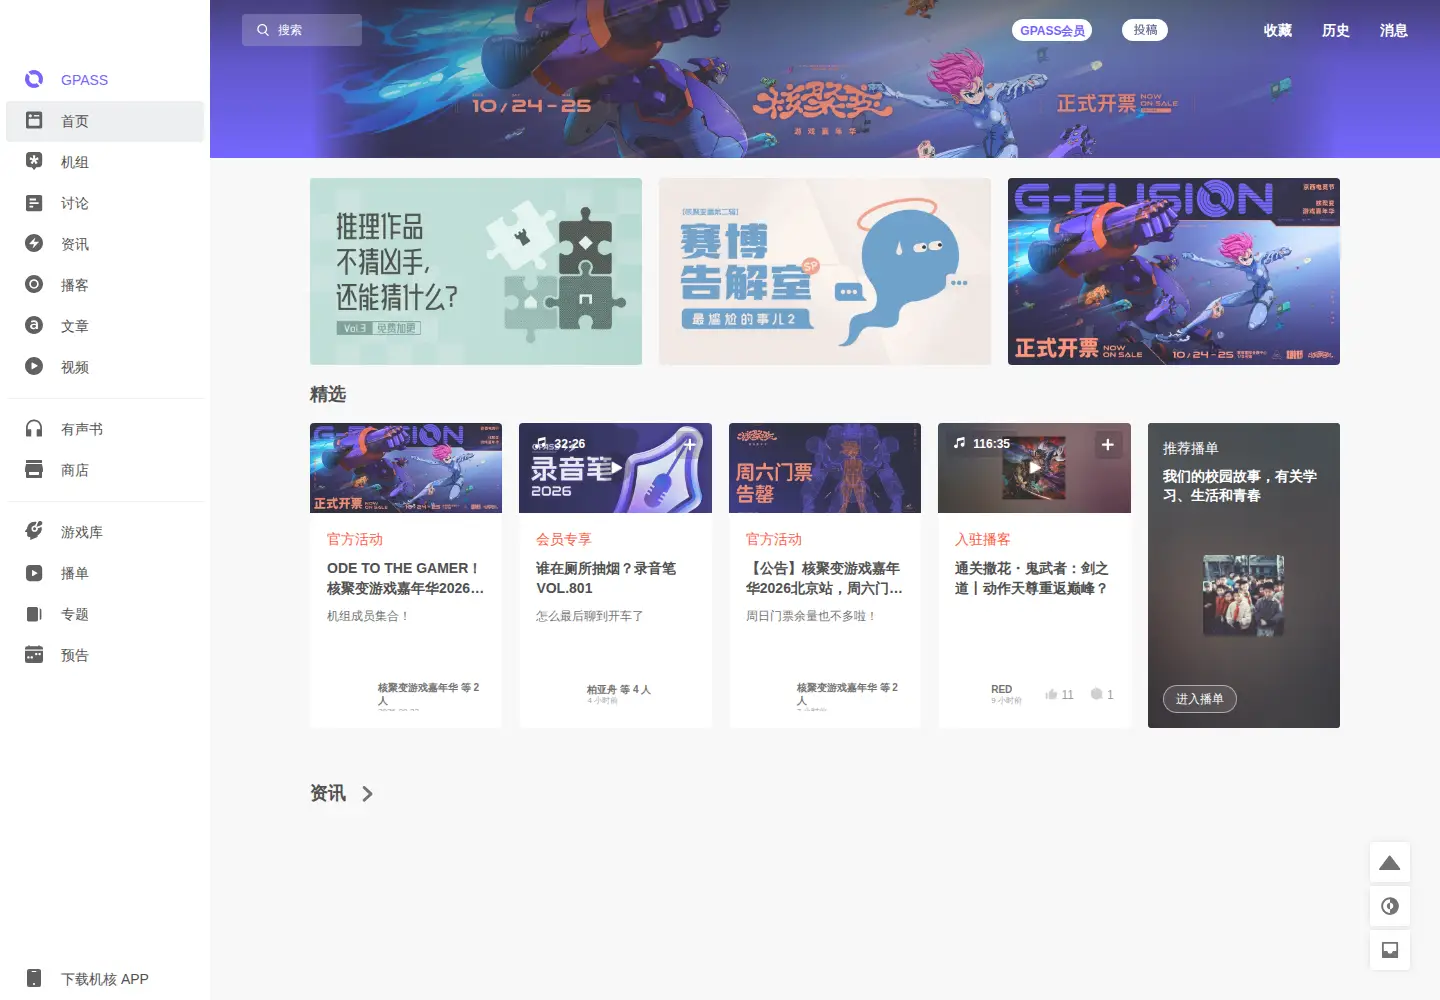Open the 推理作品 puzzle banner card
This screenshot has height=1000, width=1440.
click(476, 271)
